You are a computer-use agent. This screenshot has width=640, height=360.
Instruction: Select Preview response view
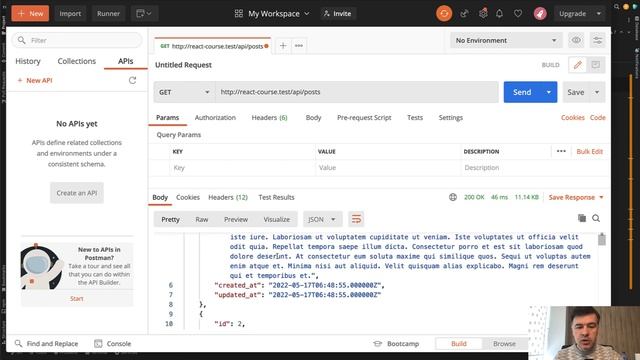coord(236,219)
